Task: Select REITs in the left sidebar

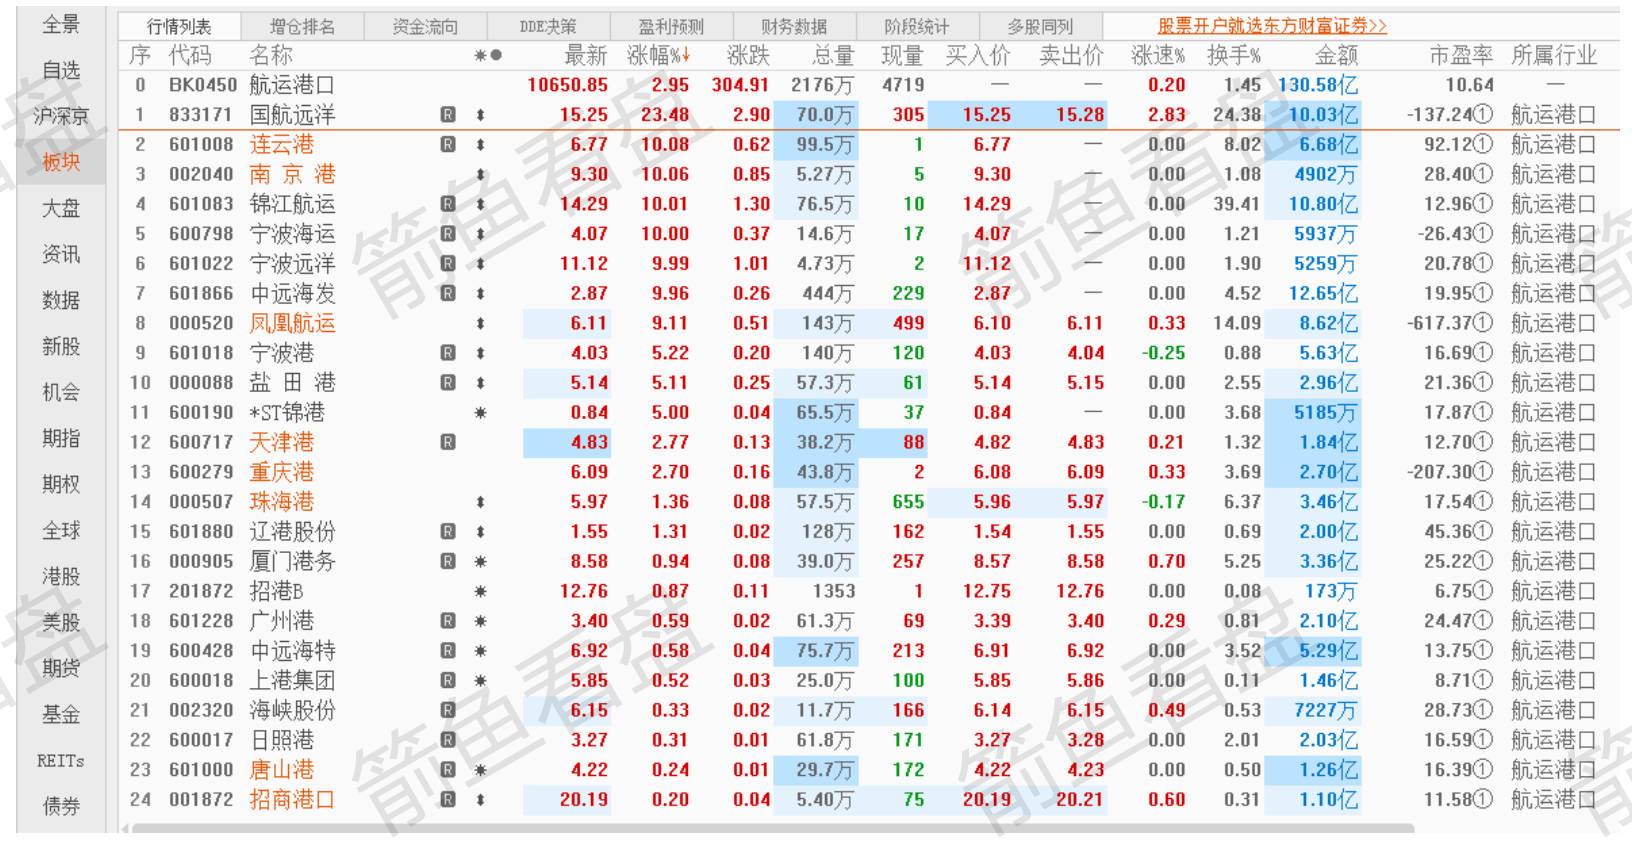Action: pyautogui.click(x=61, y=761)
